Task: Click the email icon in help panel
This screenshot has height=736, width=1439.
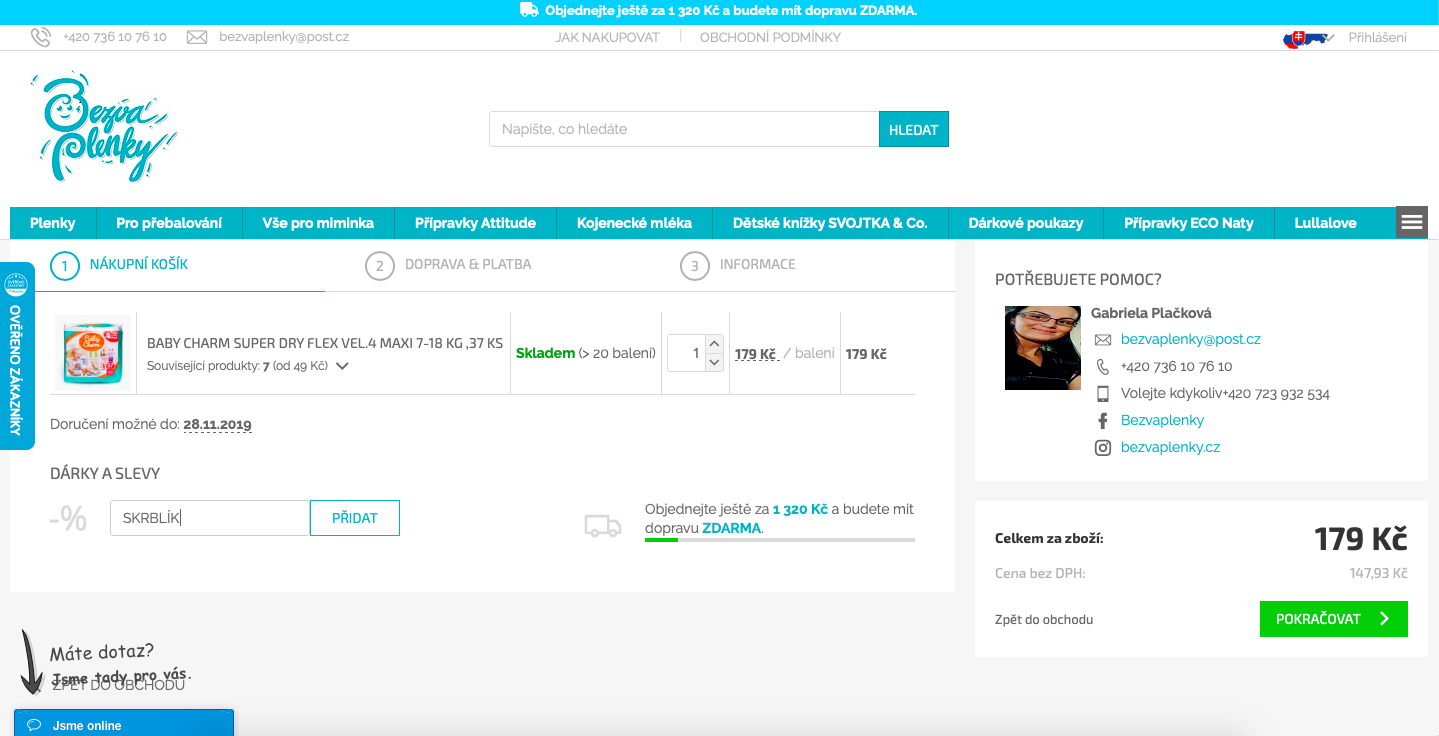Action: click(1103, 340)
